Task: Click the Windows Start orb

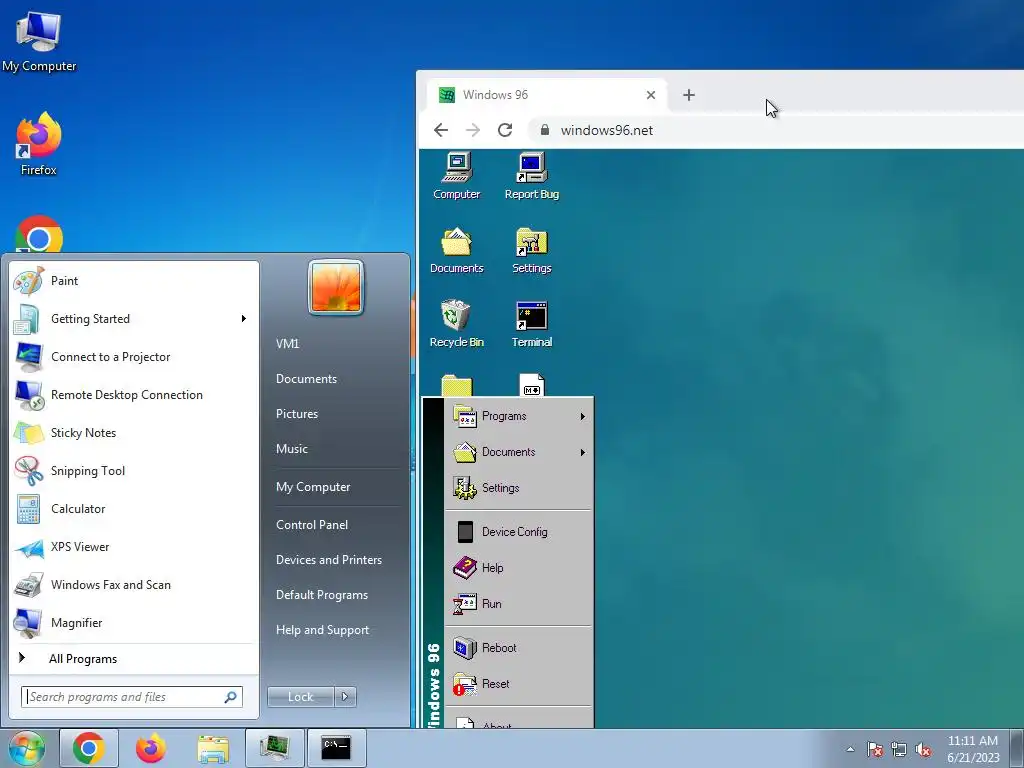Action: tap(26, 748)
